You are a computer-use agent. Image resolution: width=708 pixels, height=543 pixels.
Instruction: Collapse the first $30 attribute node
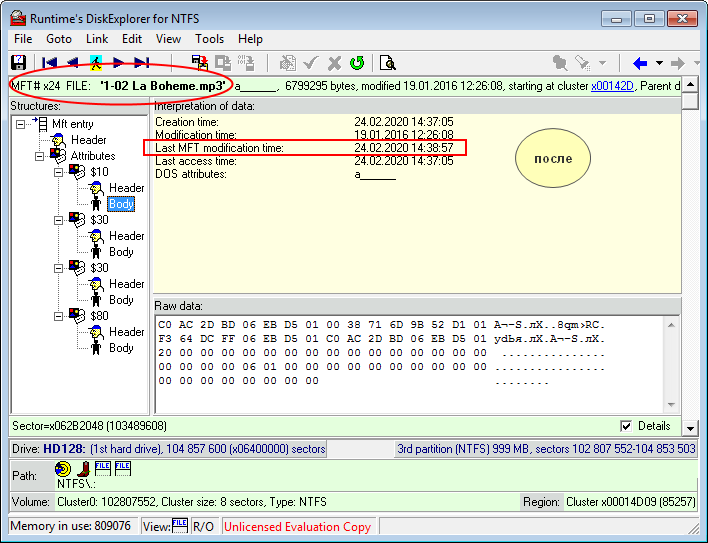point(58,220)
